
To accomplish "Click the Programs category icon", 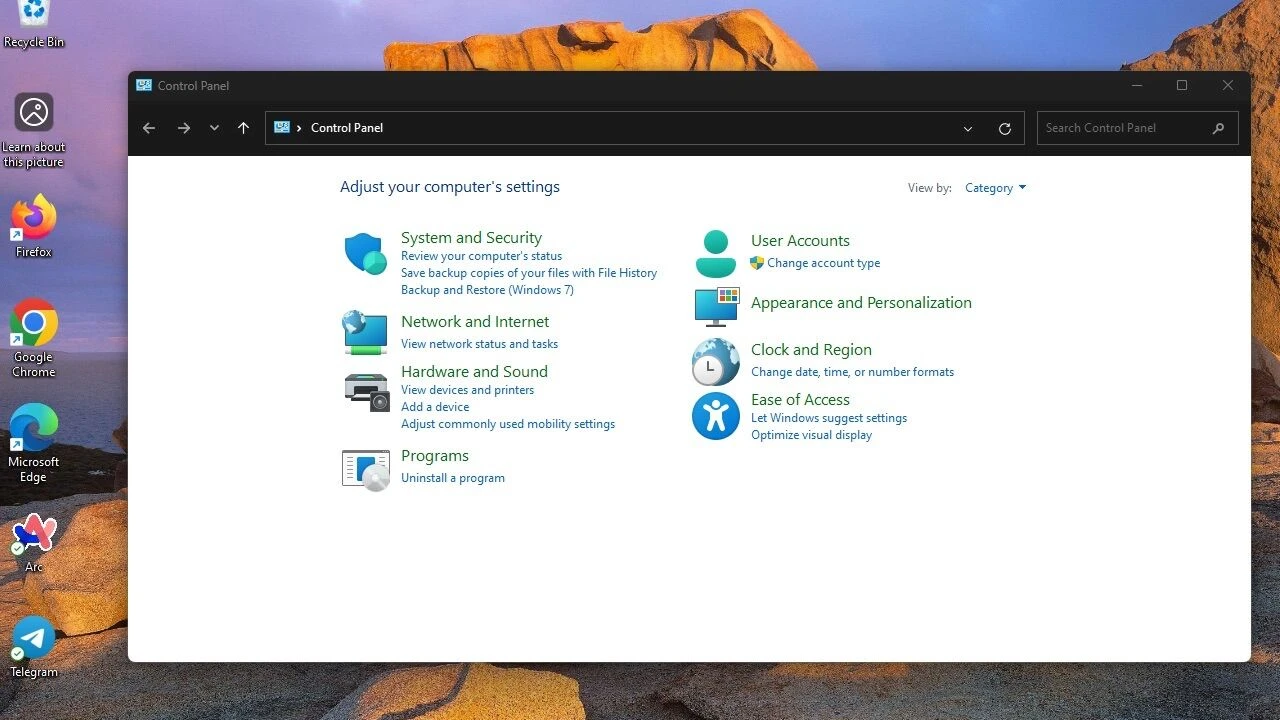I will tap(366, 469).
